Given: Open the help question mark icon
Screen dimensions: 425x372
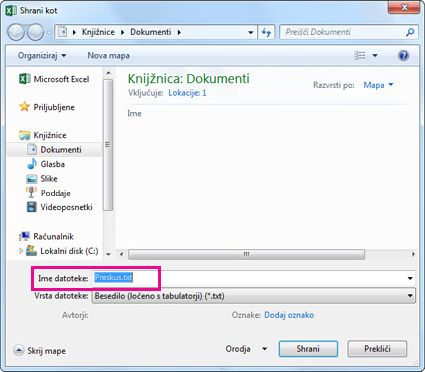Looking at the screenshot, I should pos(403,55).
